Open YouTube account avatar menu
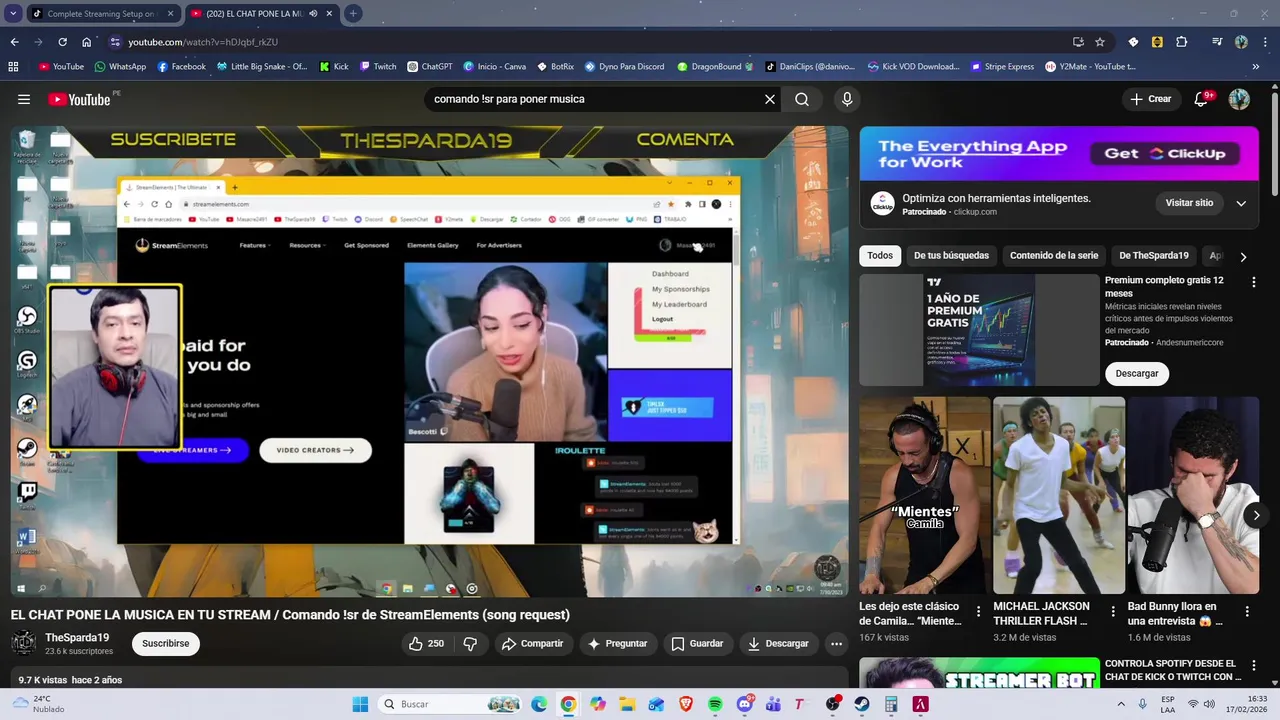The width and height of the screenshot is (1280, 720). [x=1239, y=99]
